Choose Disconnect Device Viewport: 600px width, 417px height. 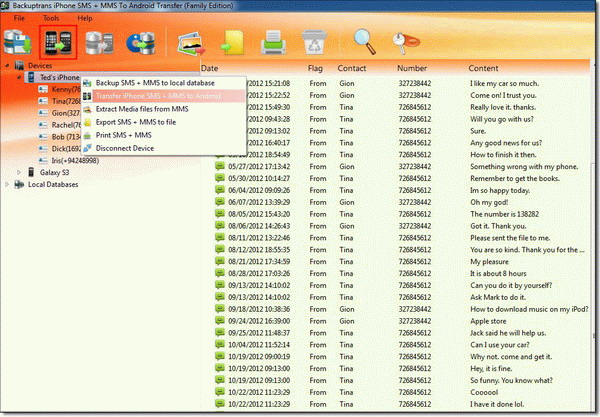(x=164, y=148)
